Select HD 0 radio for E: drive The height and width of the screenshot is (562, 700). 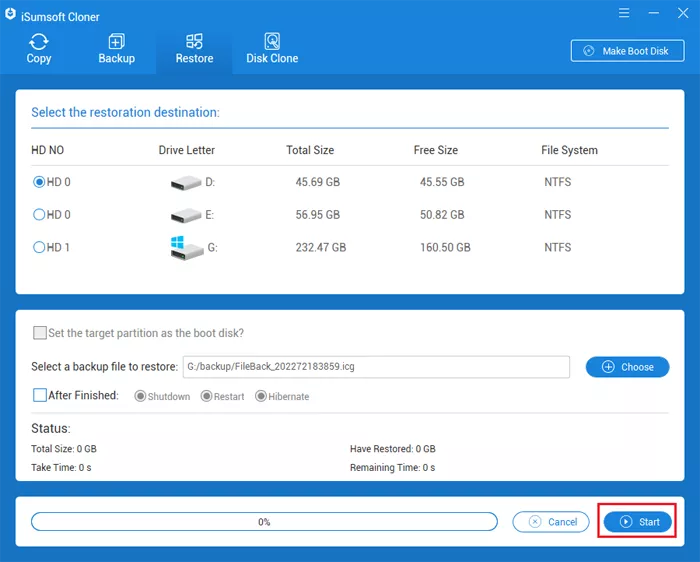[x=40, y=215]
